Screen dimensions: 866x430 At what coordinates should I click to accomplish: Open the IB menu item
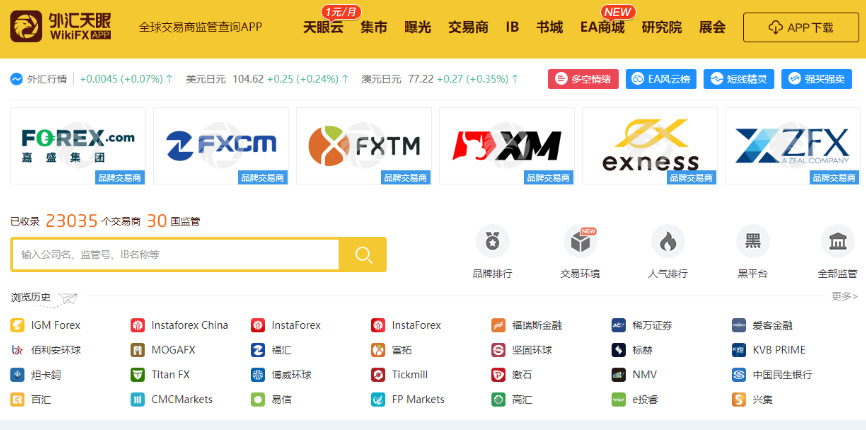[x=513, y=27]
